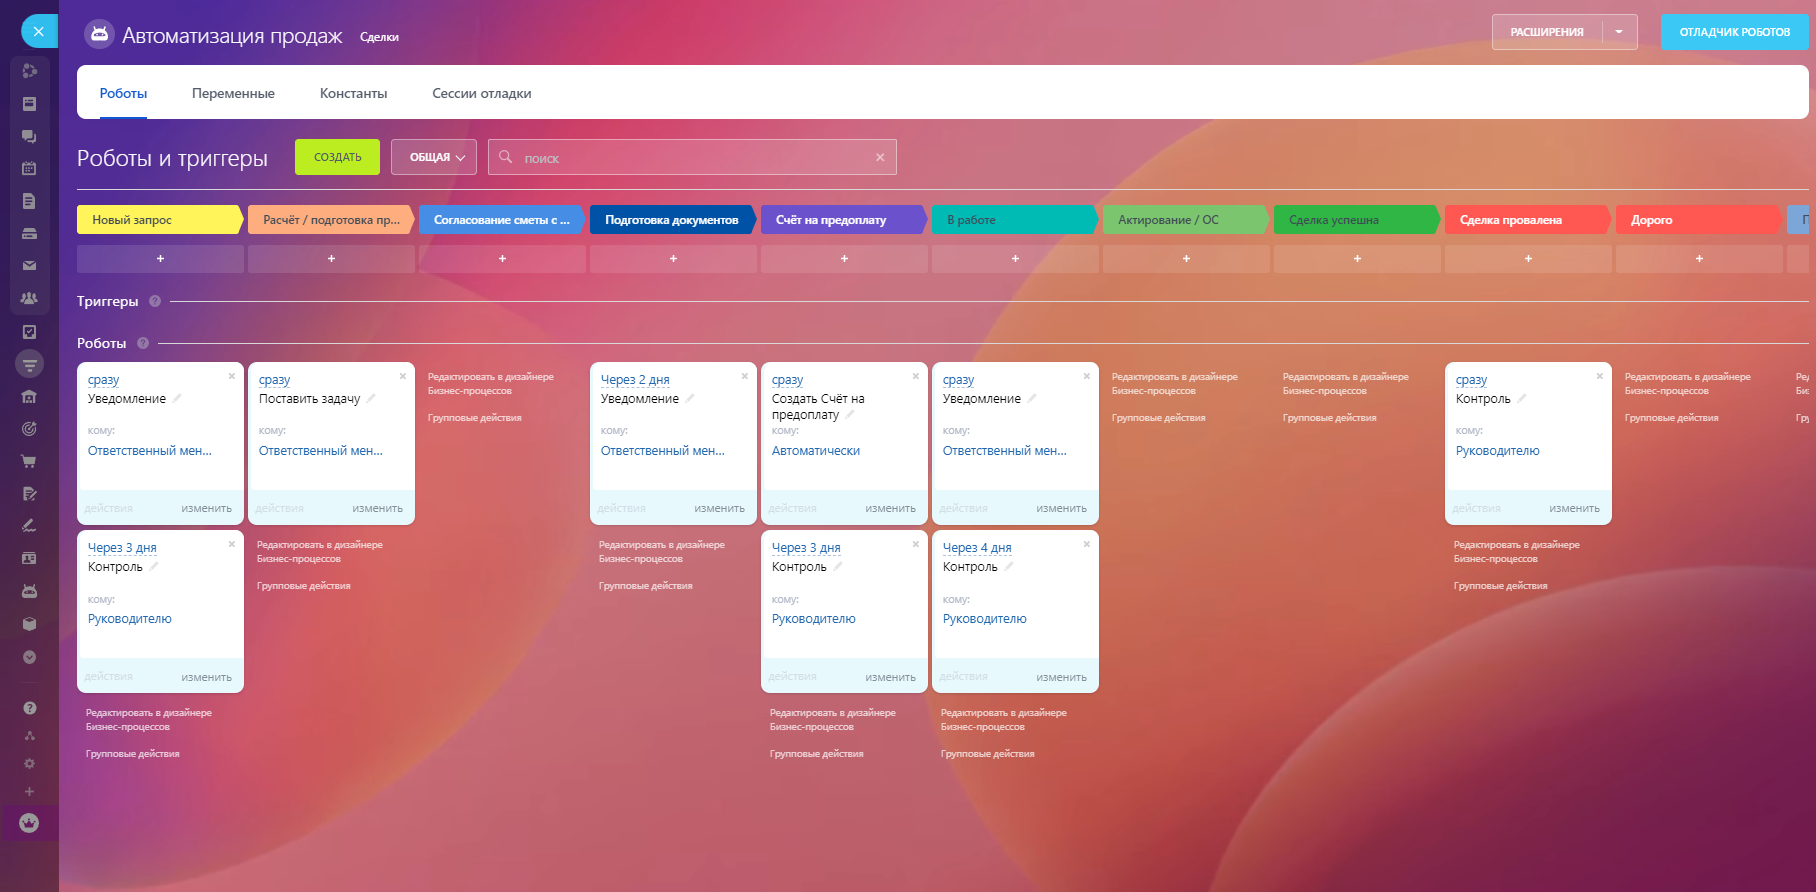Screen dimensions: 1816x892
Task: Close the automation slider with the X icon
Action: [x=38, y=31]
